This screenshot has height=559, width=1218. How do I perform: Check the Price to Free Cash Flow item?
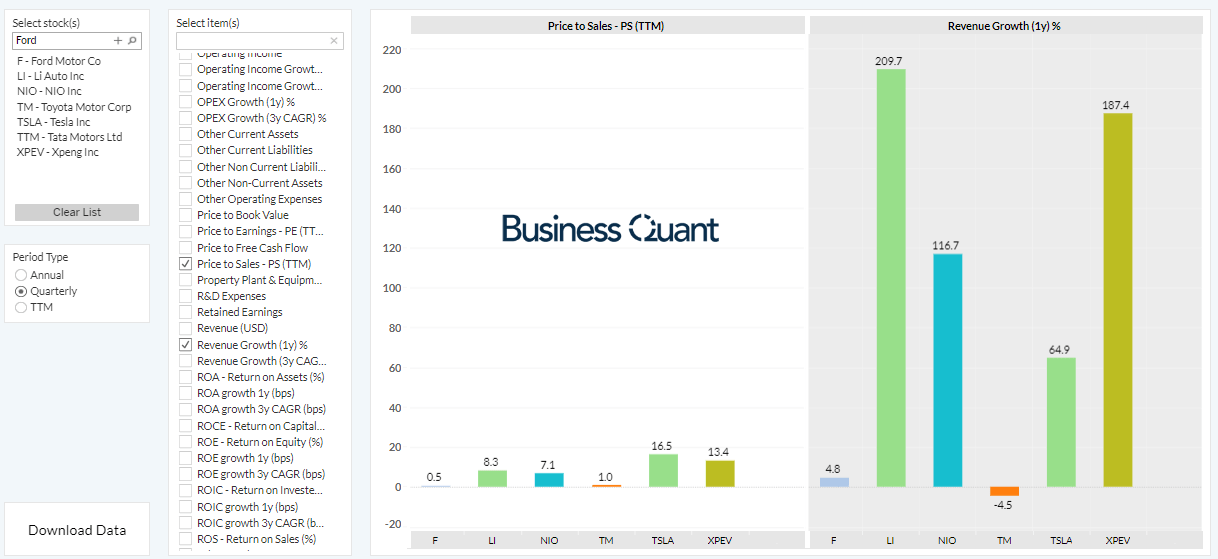pos(185,248)
